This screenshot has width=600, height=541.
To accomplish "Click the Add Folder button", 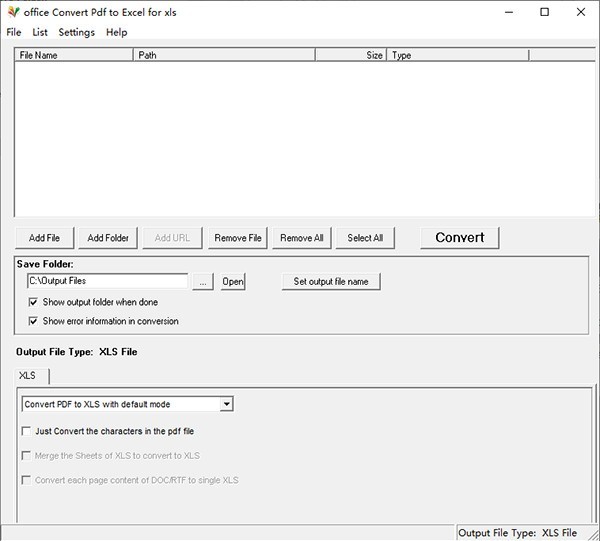I will pos(108,238).
